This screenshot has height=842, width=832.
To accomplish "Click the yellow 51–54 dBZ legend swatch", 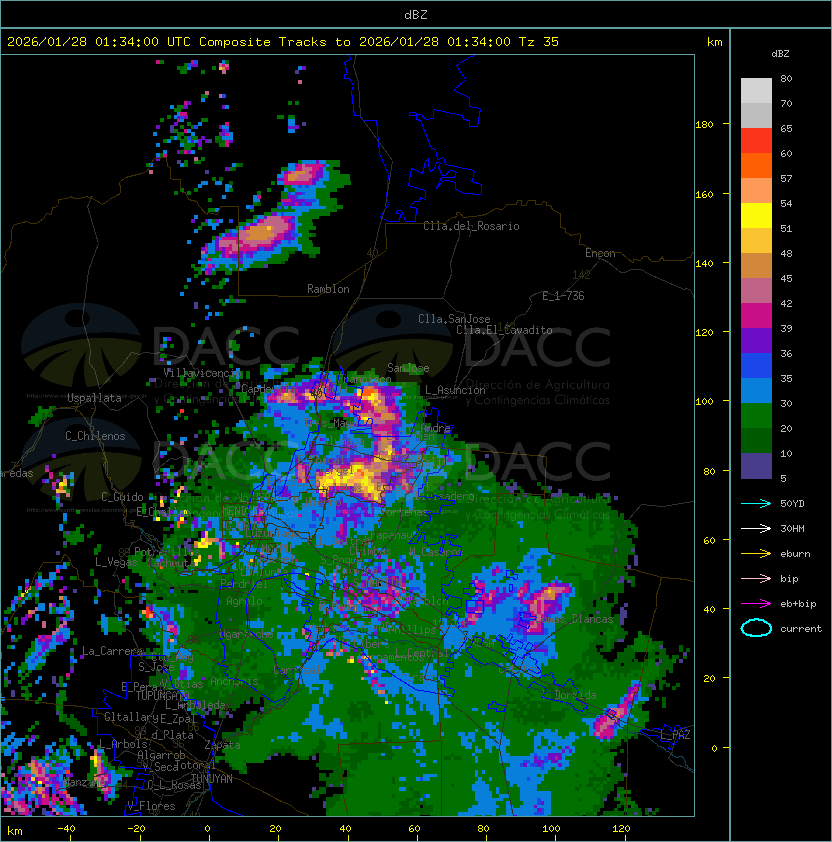I will [756, 215].
